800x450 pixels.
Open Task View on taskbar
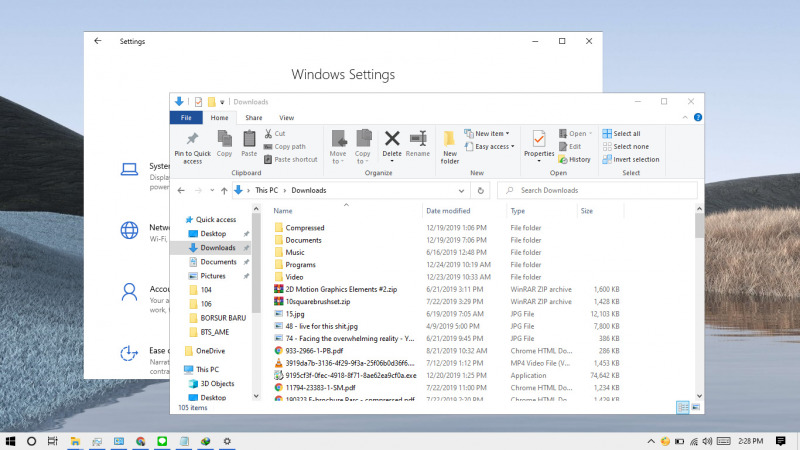point(53,441)
